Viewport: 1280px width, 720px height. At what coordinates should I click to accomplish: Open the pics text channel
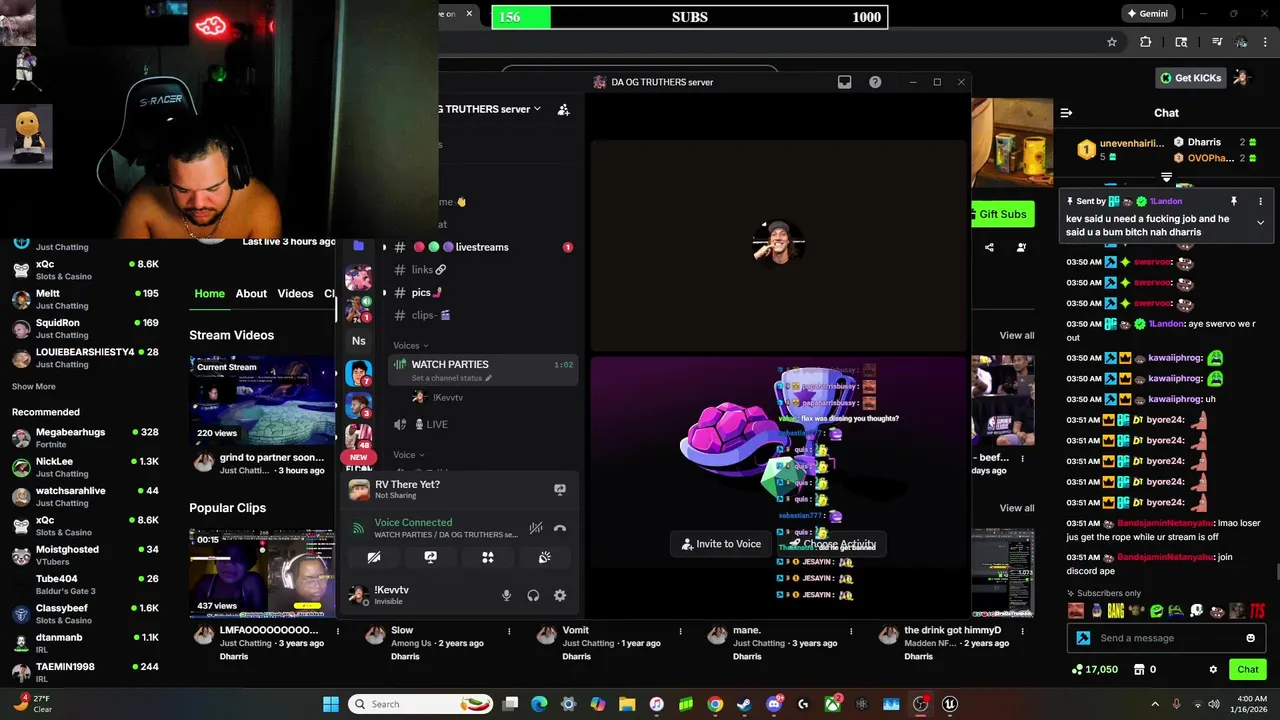pos(482,292)
